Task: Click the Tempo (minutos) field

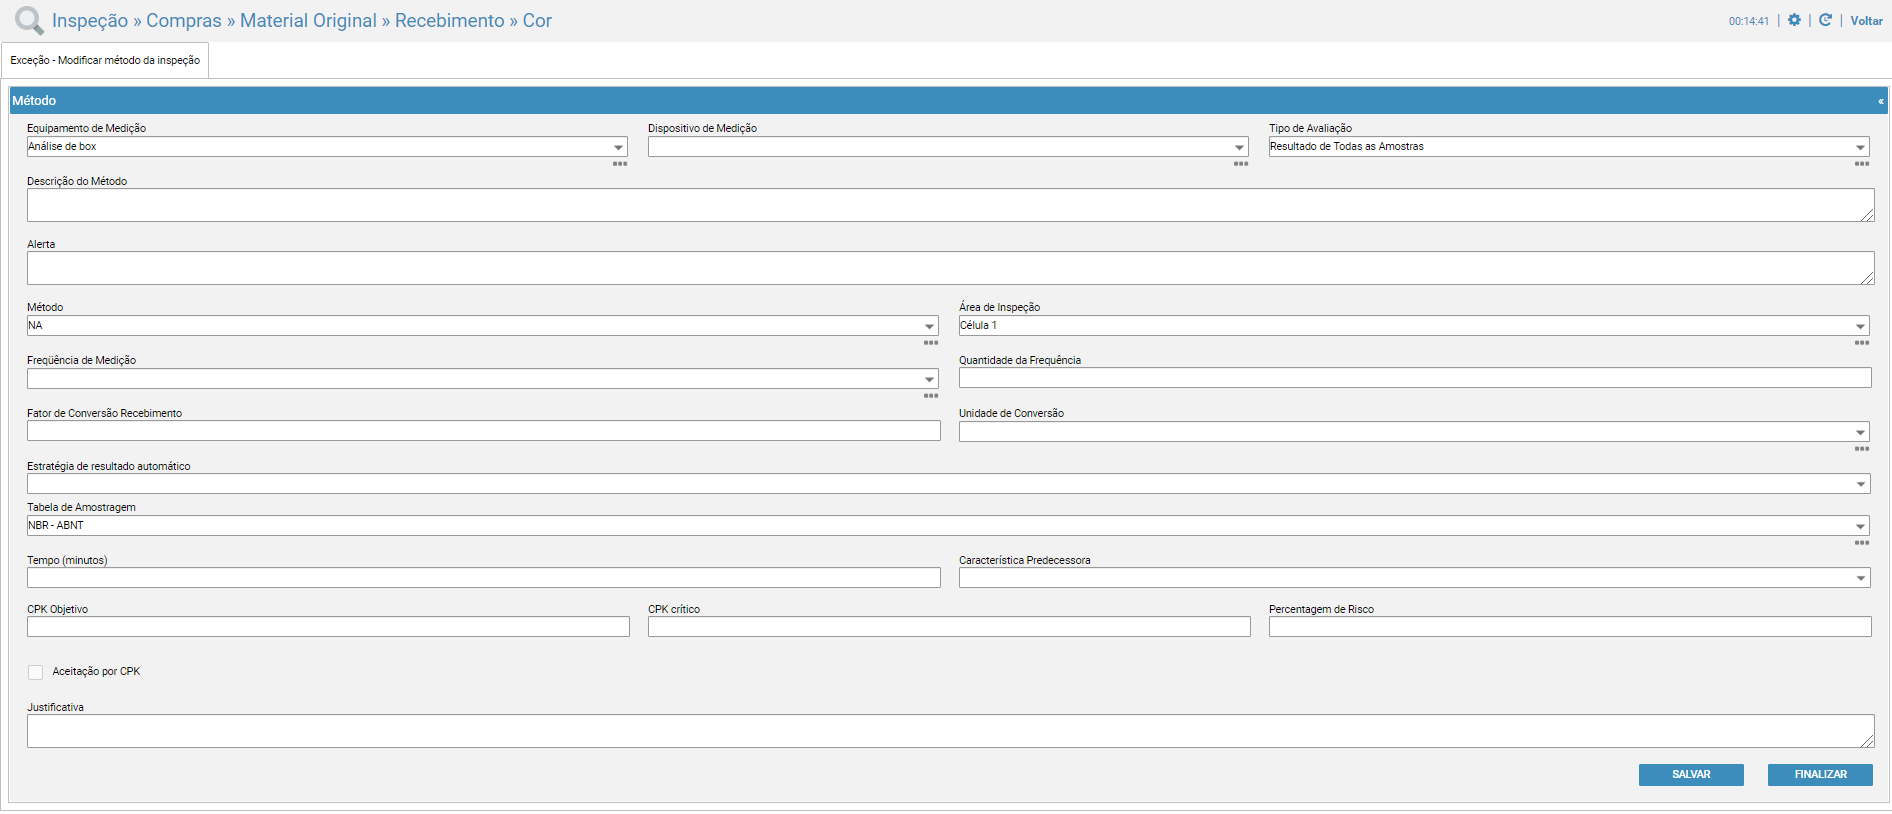Action: tap(484, 578)
